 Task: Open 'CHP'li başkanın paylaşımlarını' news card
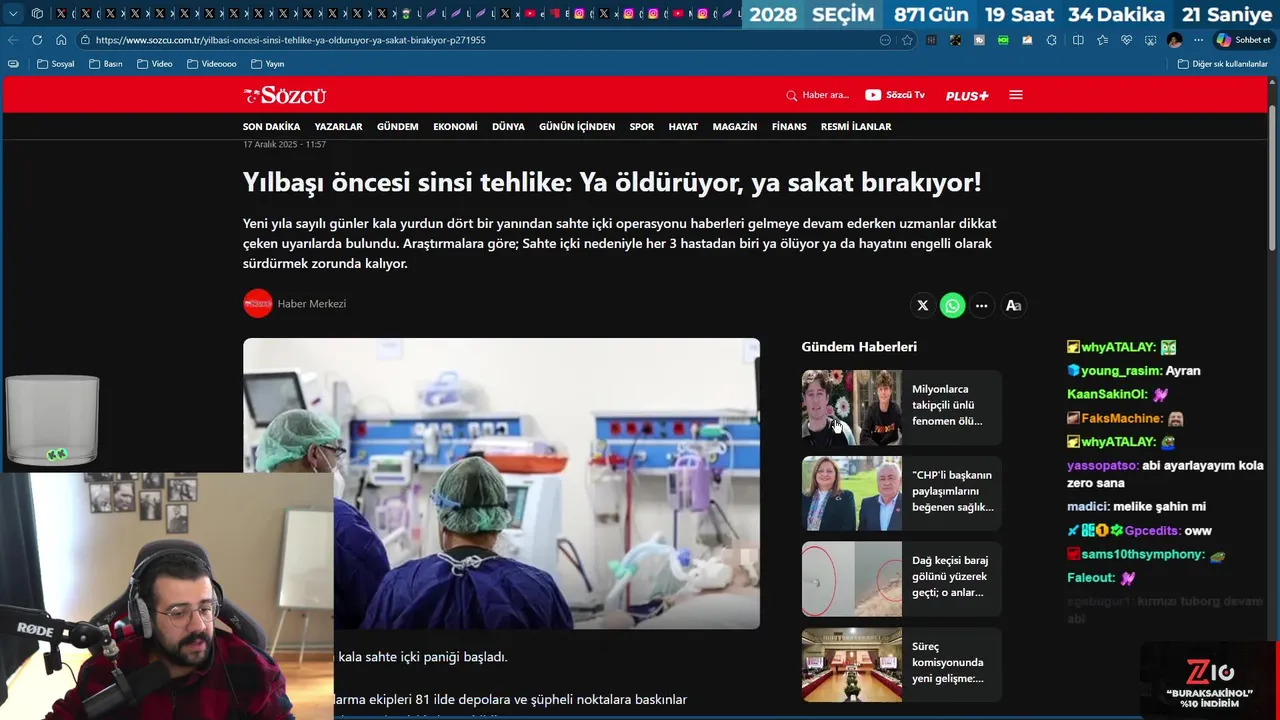901,493
